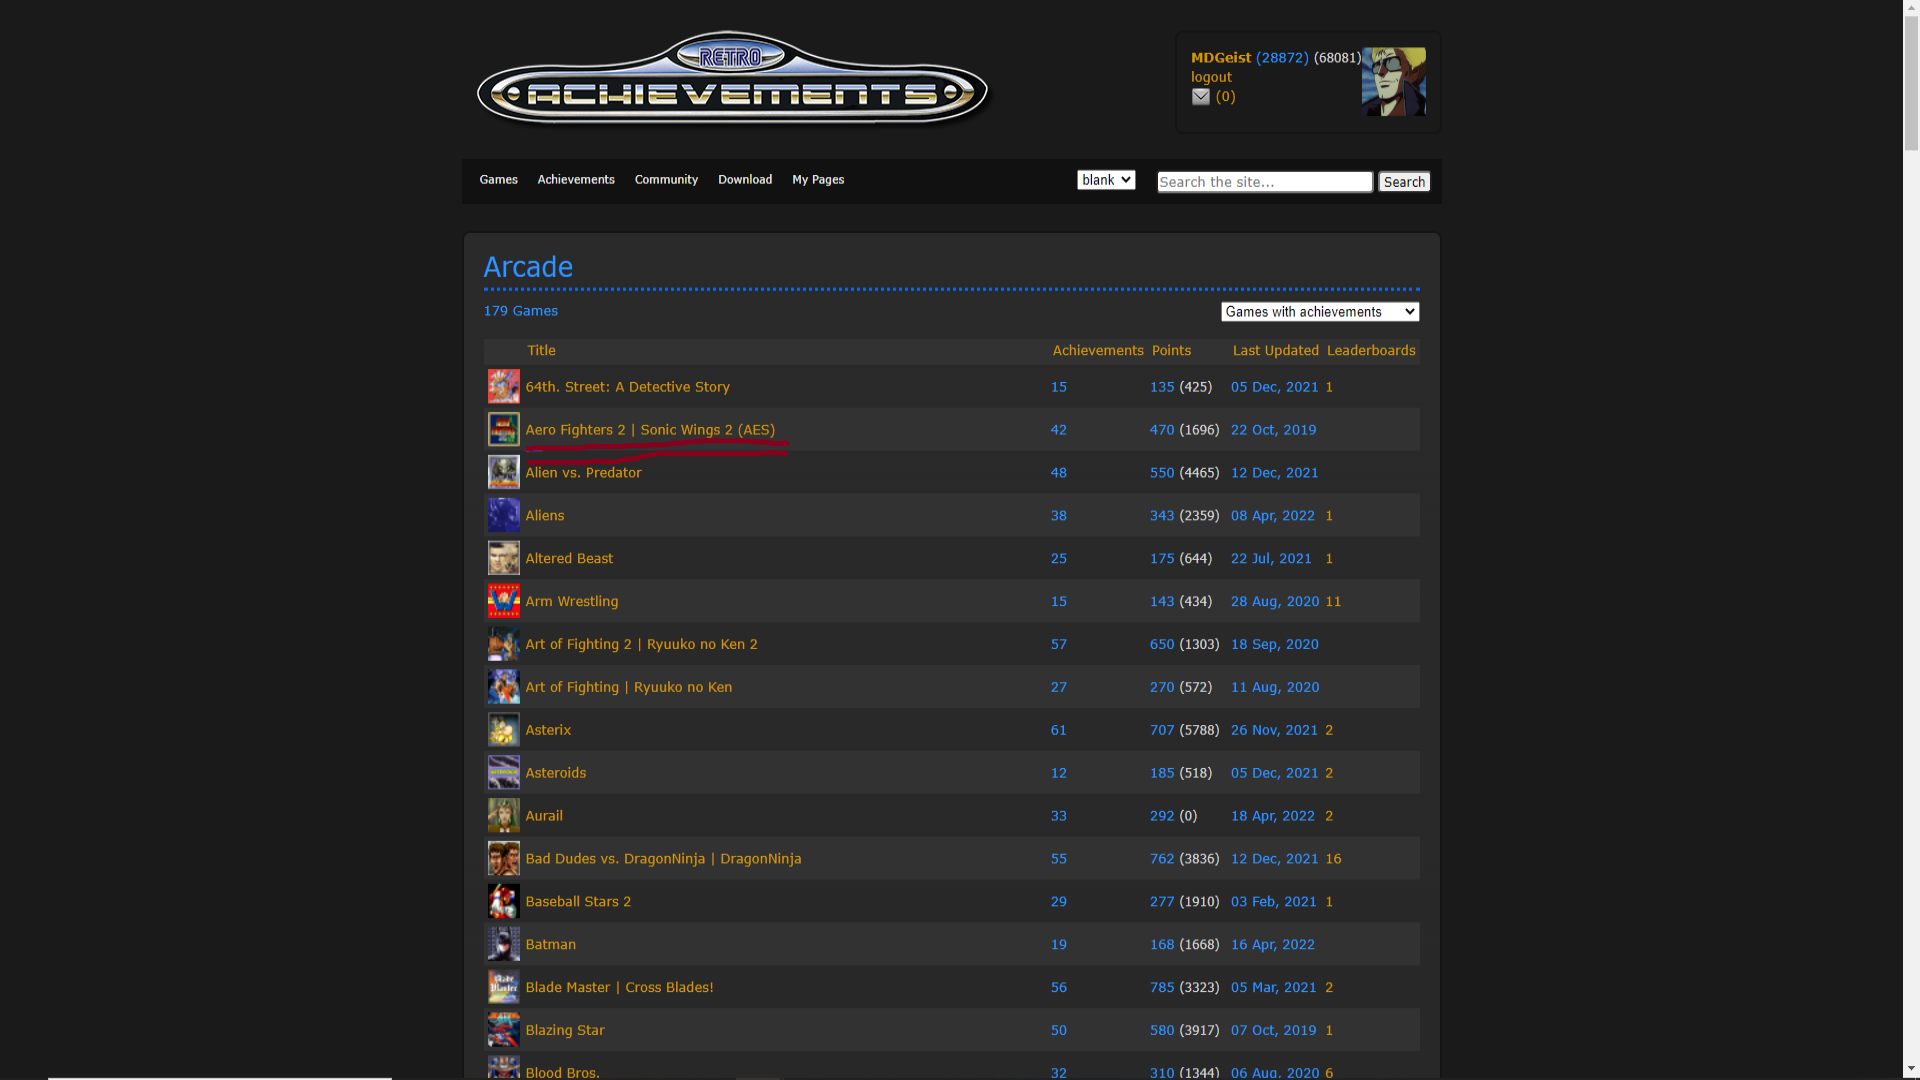
Task: Click the Search button
Action: (1404, 182)
